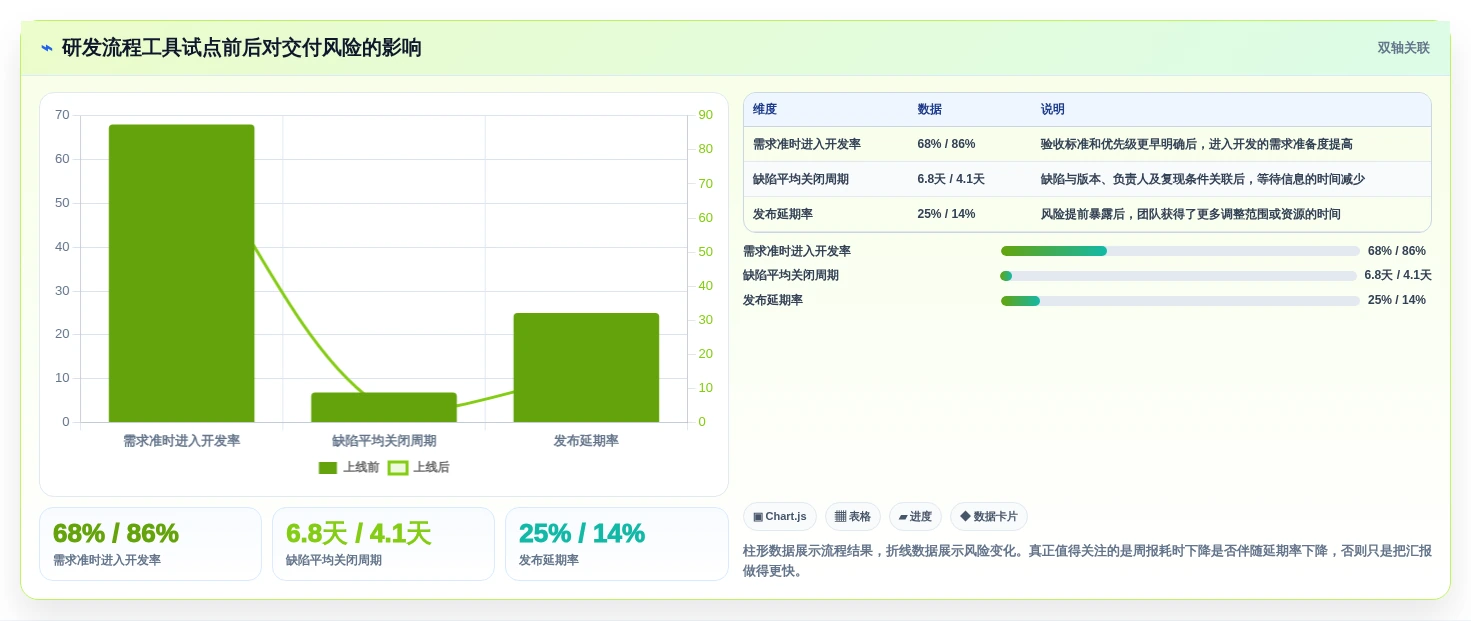
Task: Click the 发布延期率 table row name
Action: coord(783,214)
